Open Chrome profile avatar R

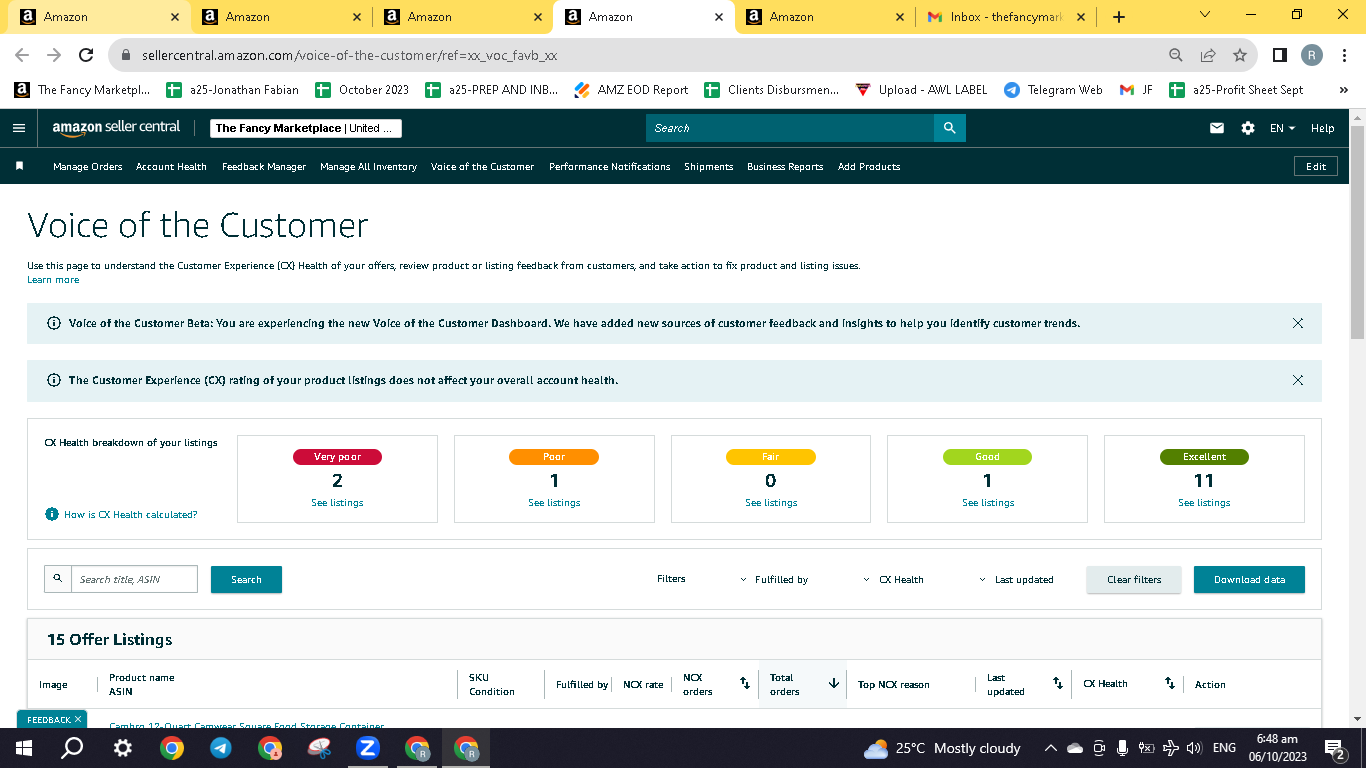coord(1312,56)
